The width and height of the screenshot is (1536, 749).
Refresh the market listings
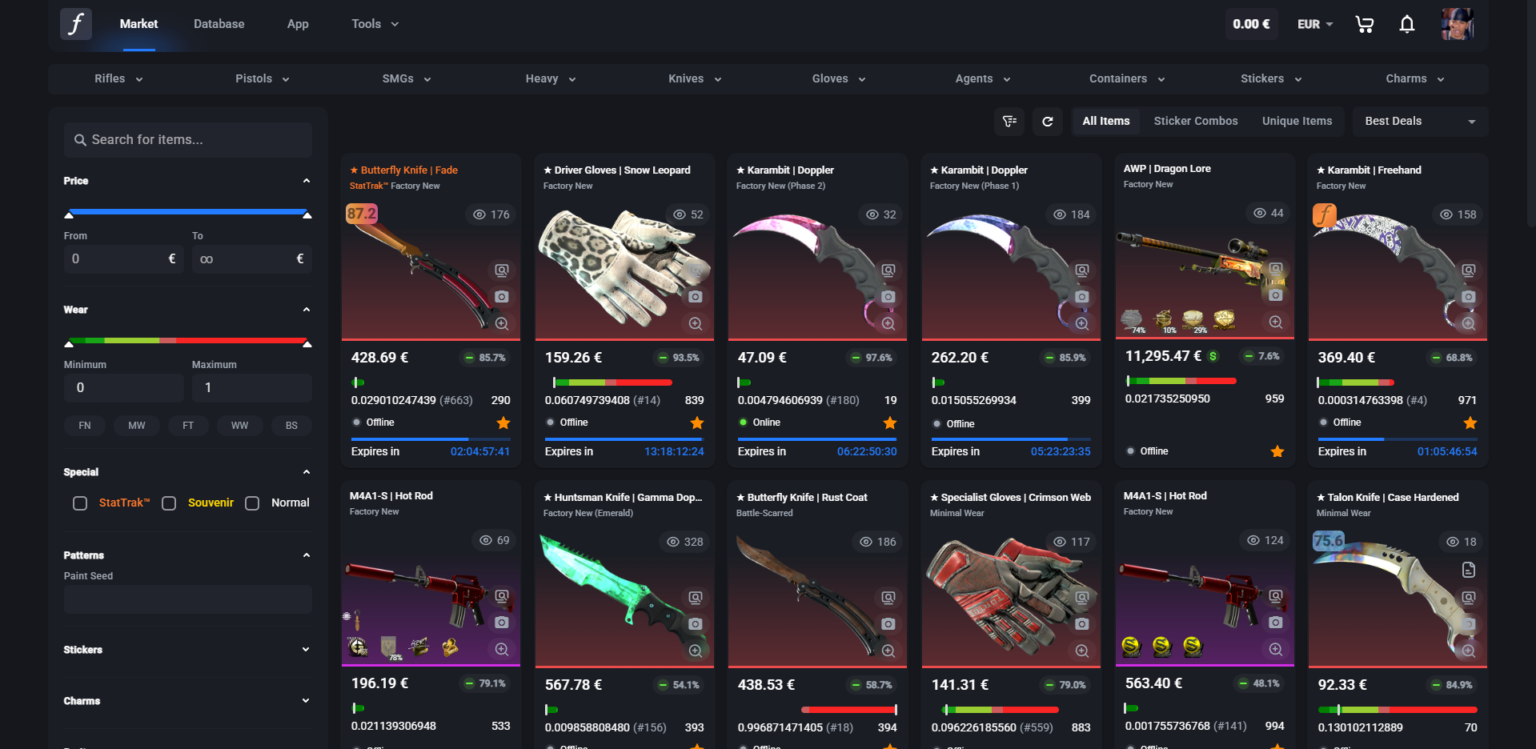pos(1047,120)
